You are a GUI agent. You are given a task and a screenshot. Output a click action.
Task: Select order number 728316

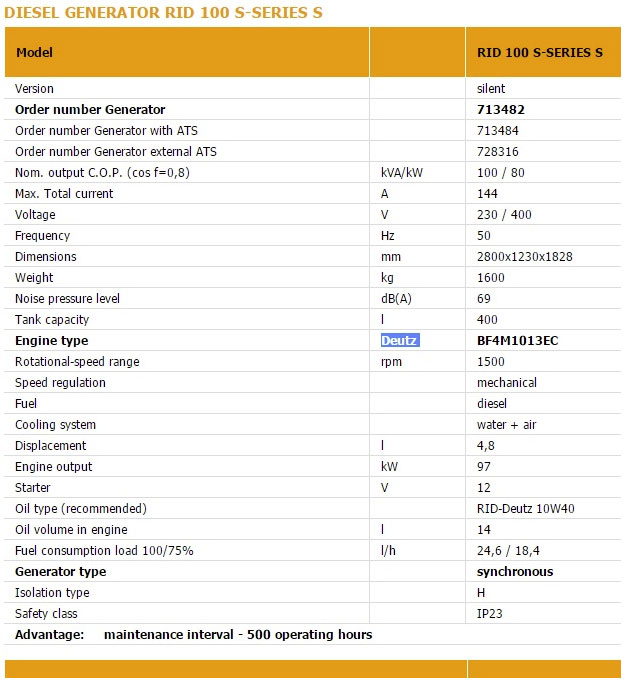pyautogui.click(x=498, y=151)
